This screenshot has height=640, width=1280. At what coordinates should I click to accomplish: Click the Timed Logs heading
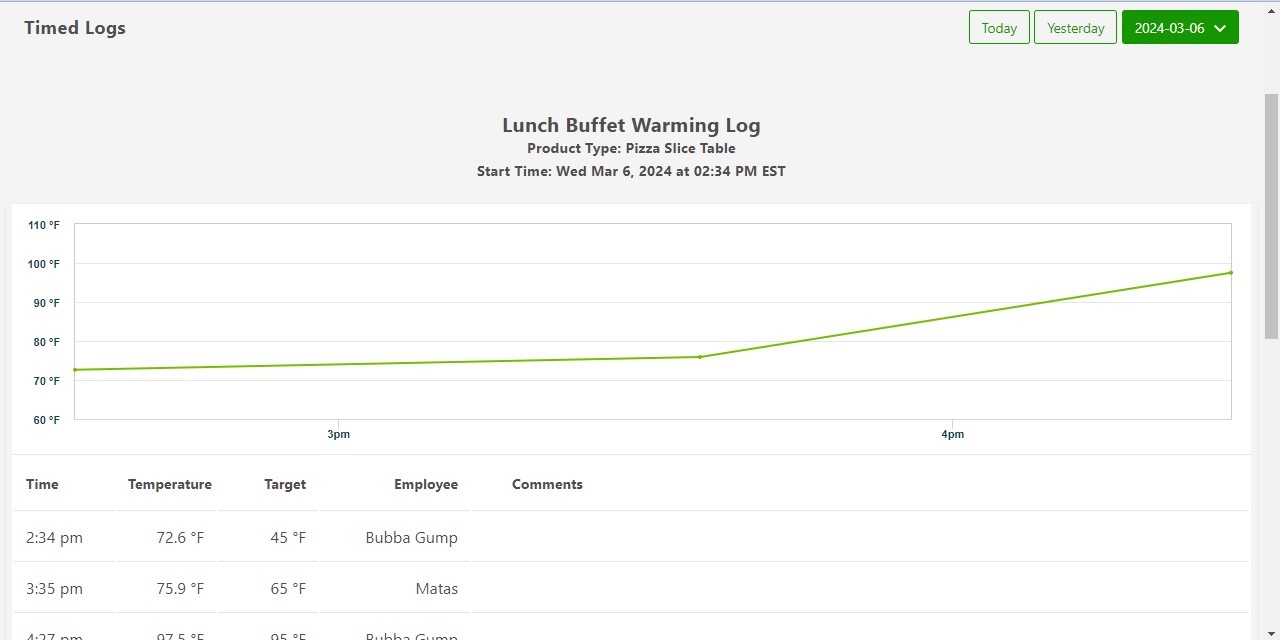pyautogui.click(x=75, y=28)
